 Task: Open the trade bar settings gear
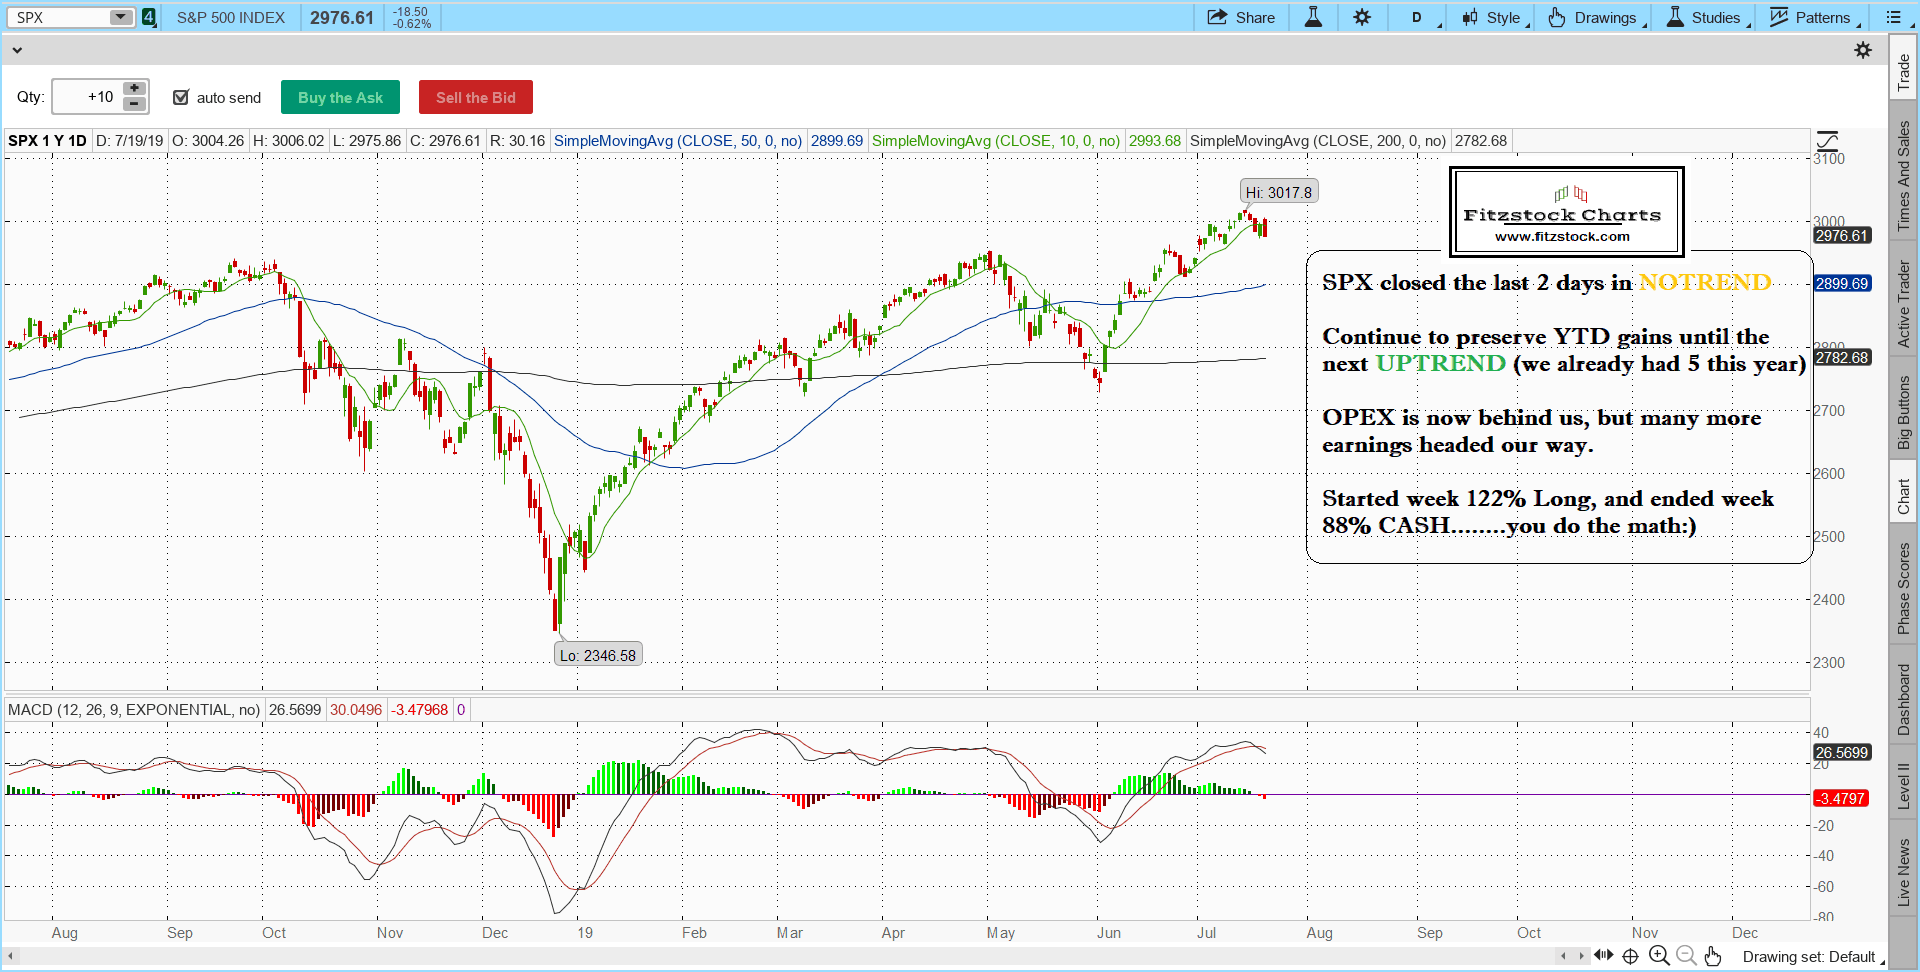(1863, 50)
